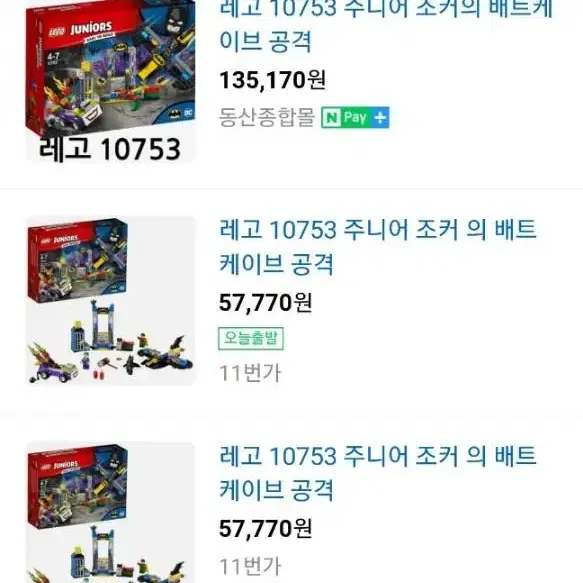Open the first product thumbnail labeled 레고 10753
This screenshot has width=583, height=583.
pyautogui.click(x=110, y=81)
